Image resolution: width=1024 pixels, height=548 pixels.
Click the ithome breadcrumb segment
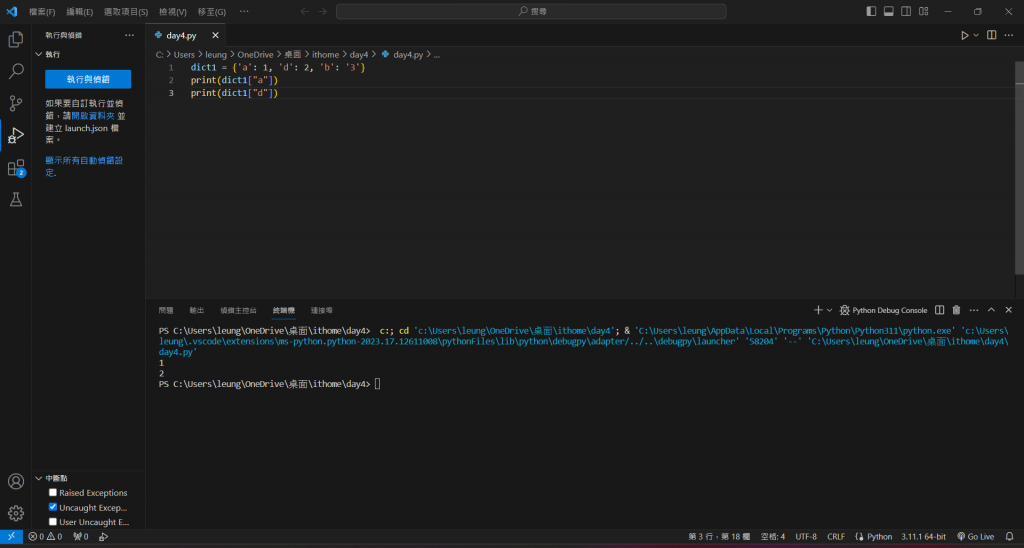pos(325,55)
